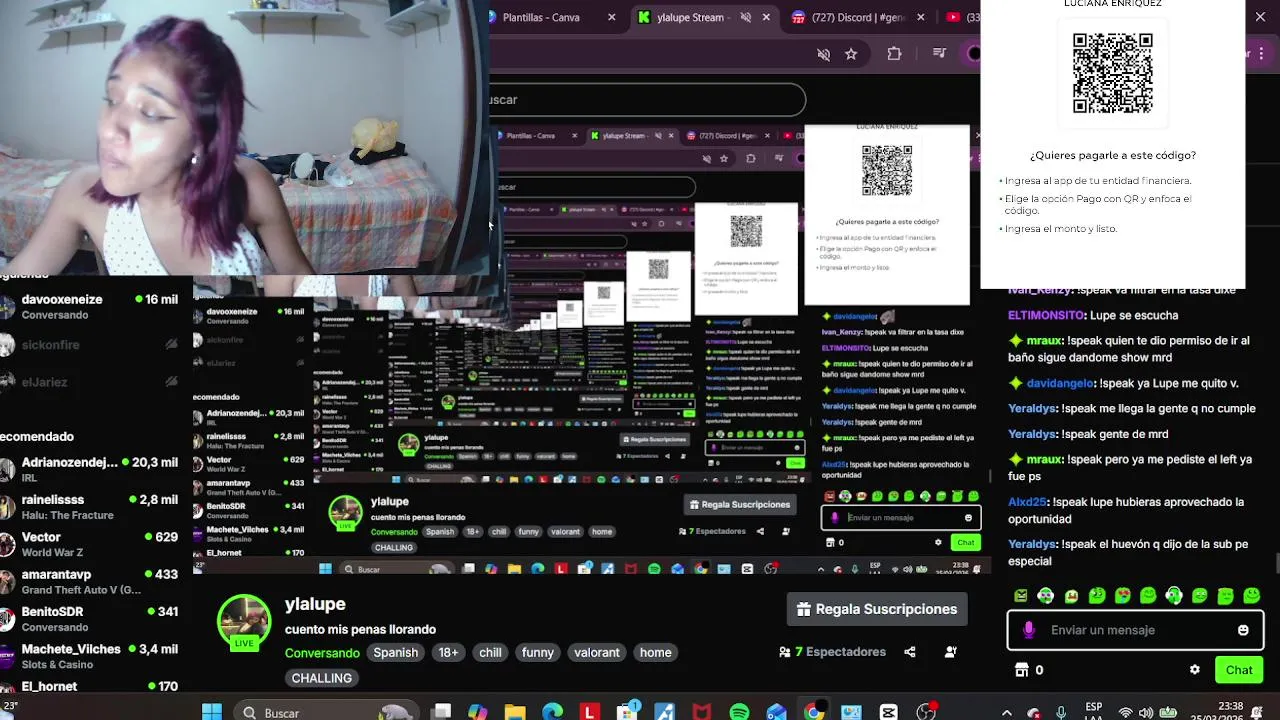Open browser extensions puzzle icon
This screenshot has height=720, width=1280.
[x=894, y=54]
